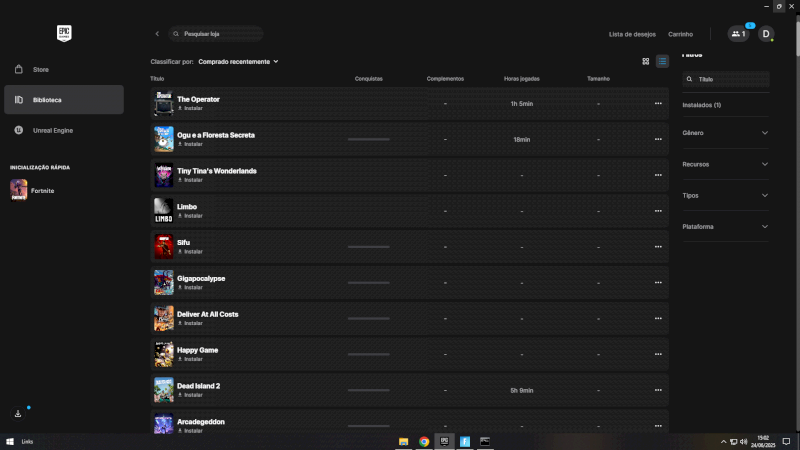Image resolution: width=800 pixels, height=450 pixels.
Task: Expand the Gênero filter
Action: point(725,132)
